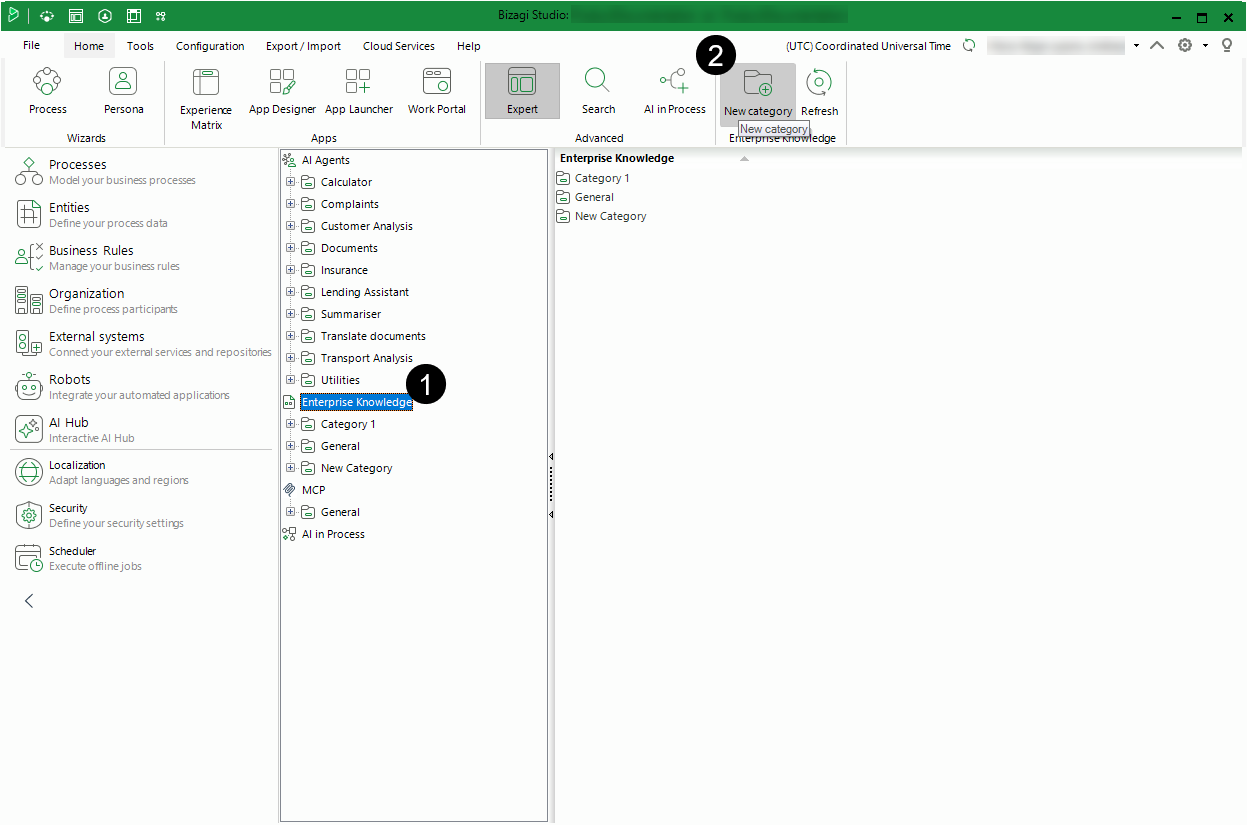
Task: Open Export / Import tab
Action: pyautogui.click(x=303, y=46)
